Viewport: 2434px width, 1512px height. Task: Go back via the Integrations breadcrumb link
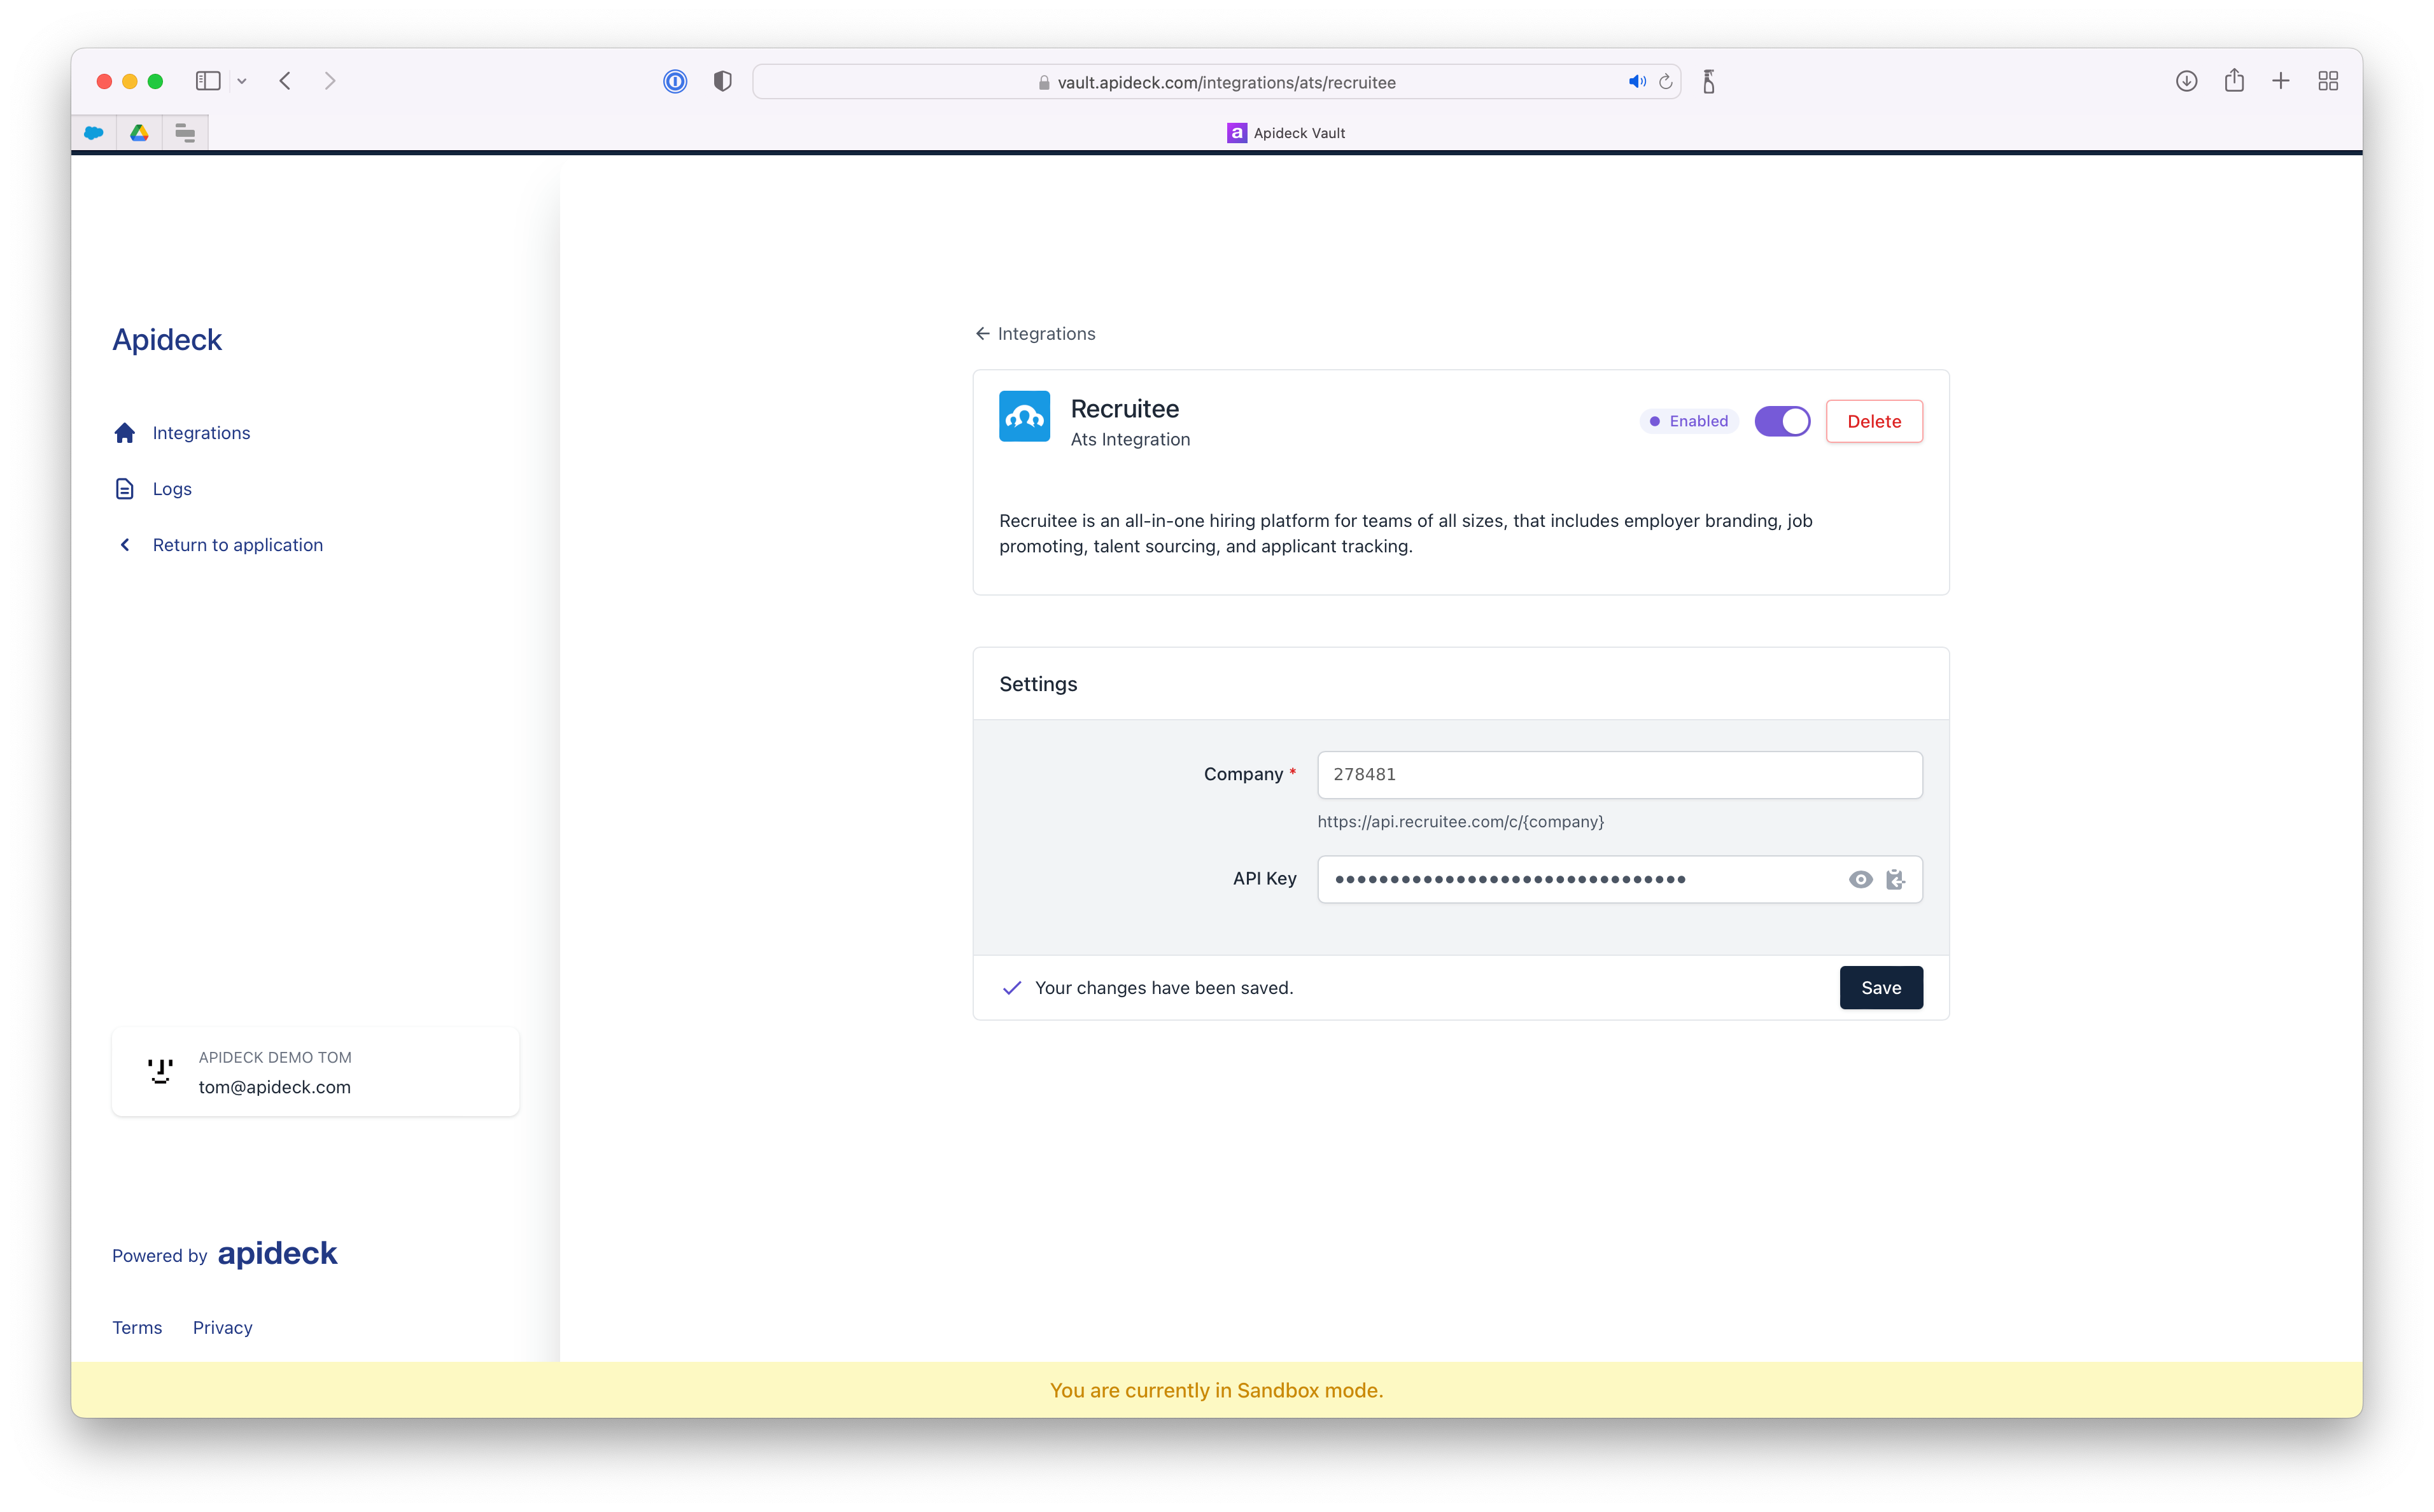tap(1036, 334)
